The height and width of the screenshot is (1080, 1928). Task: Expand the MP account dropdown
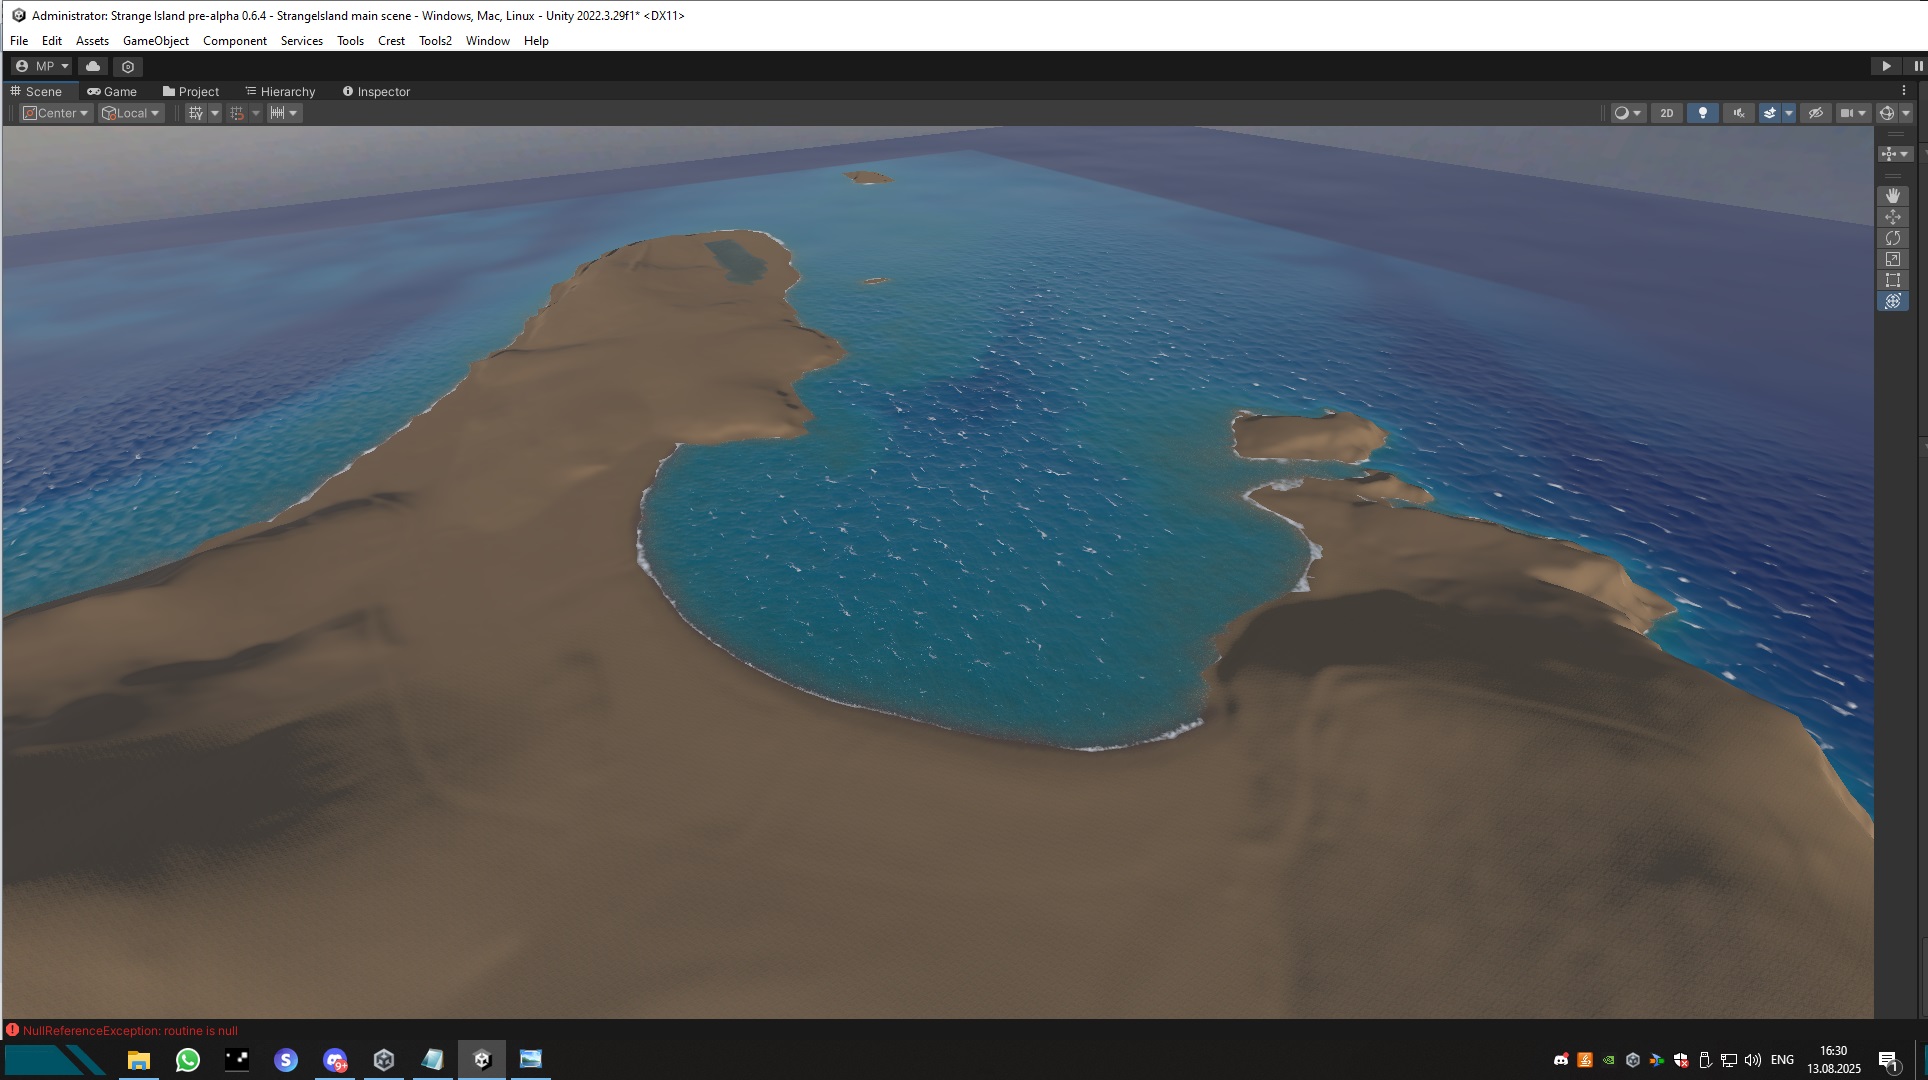(42, 66)
